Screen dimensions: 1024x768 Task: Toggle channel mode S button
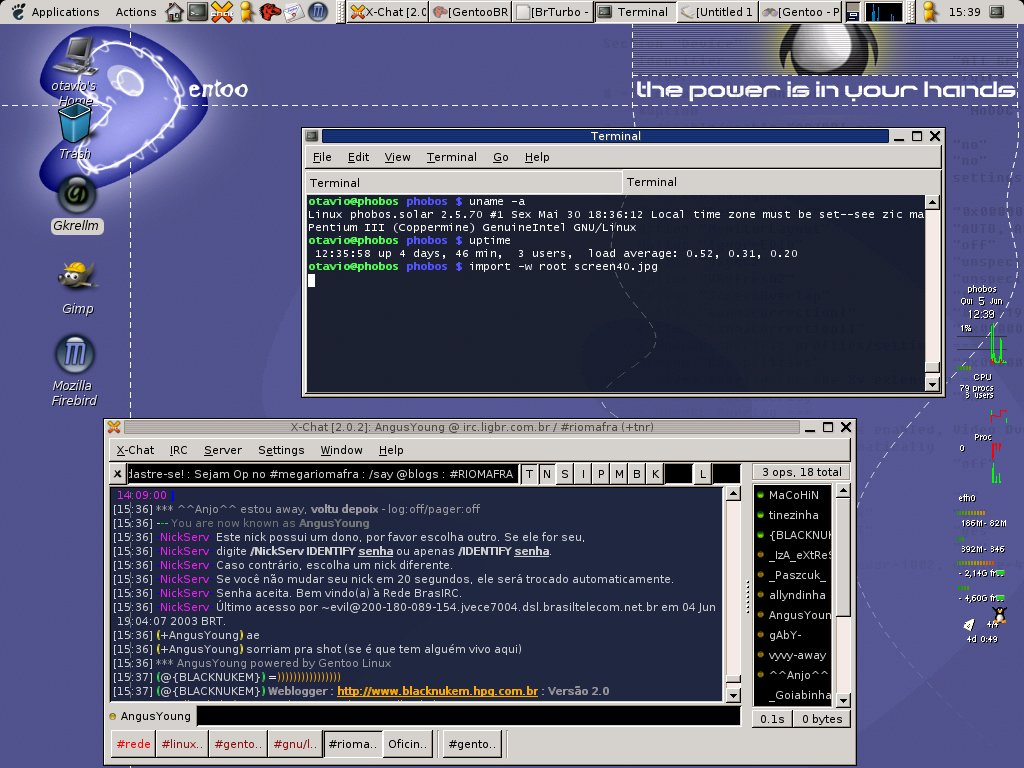coord(565,474)
